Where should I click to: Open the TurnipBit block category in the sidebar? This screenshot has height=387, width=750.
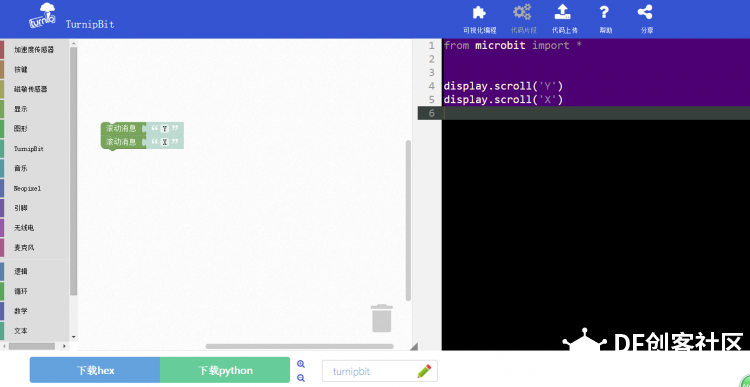tap(34, 149)
